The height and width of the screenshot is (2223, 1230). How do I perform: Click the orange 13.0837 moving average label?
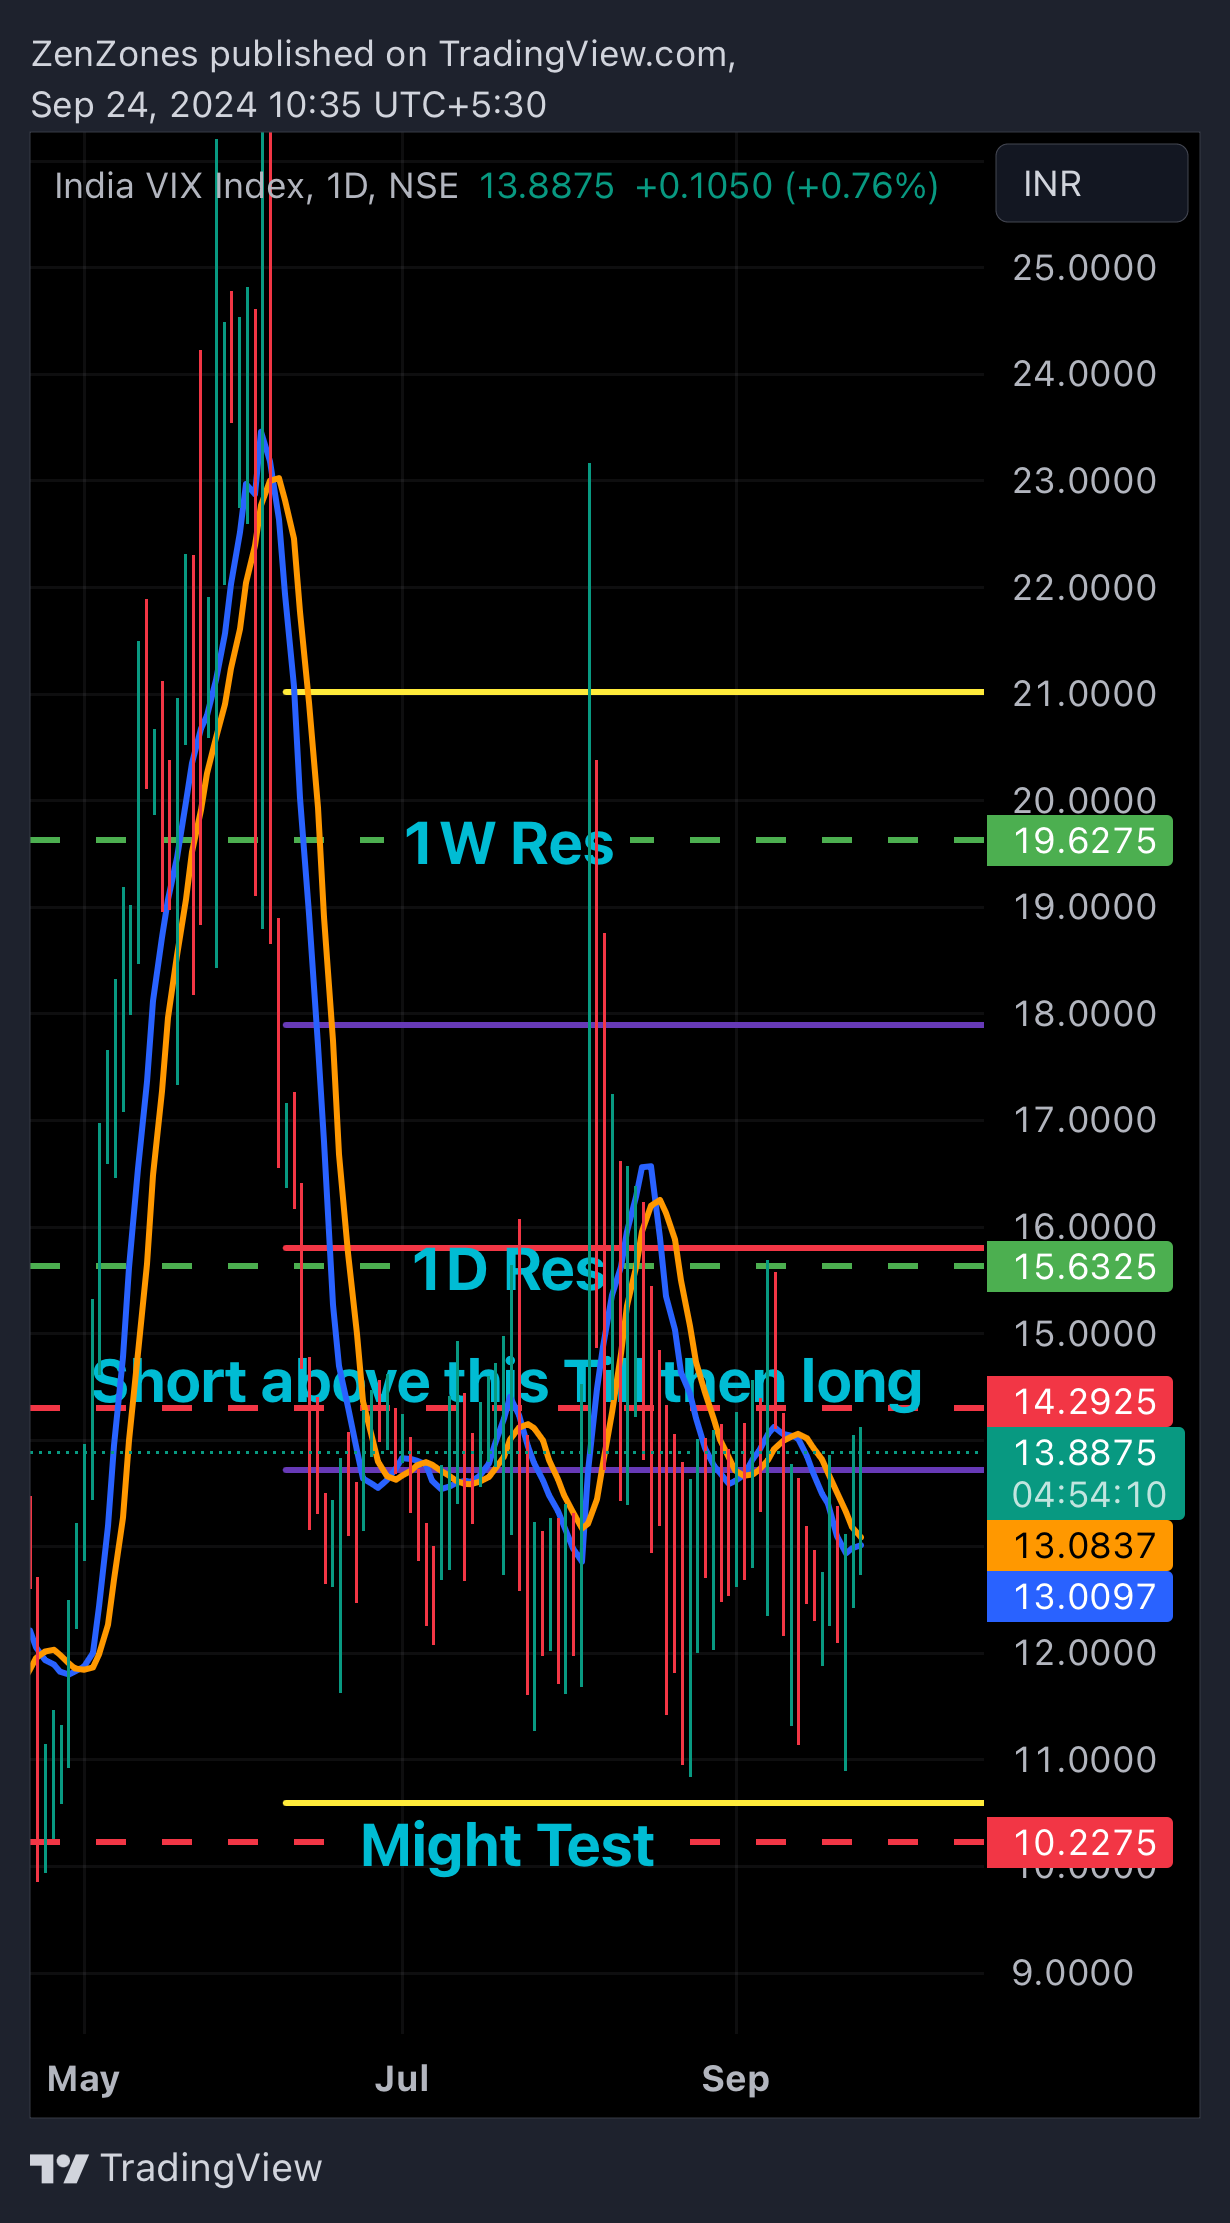(1080, 1546)
